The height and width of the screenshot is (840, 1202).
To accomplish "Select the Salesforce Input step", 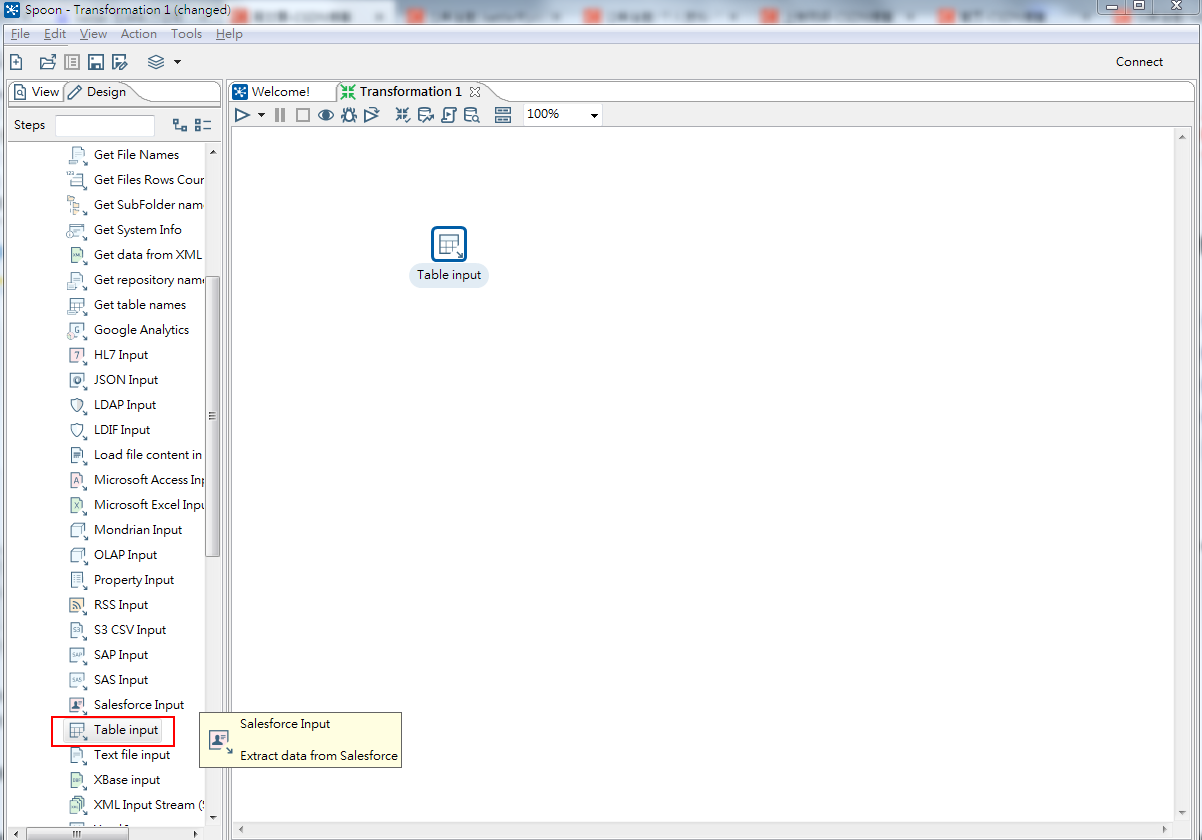I will pos(139,704).
